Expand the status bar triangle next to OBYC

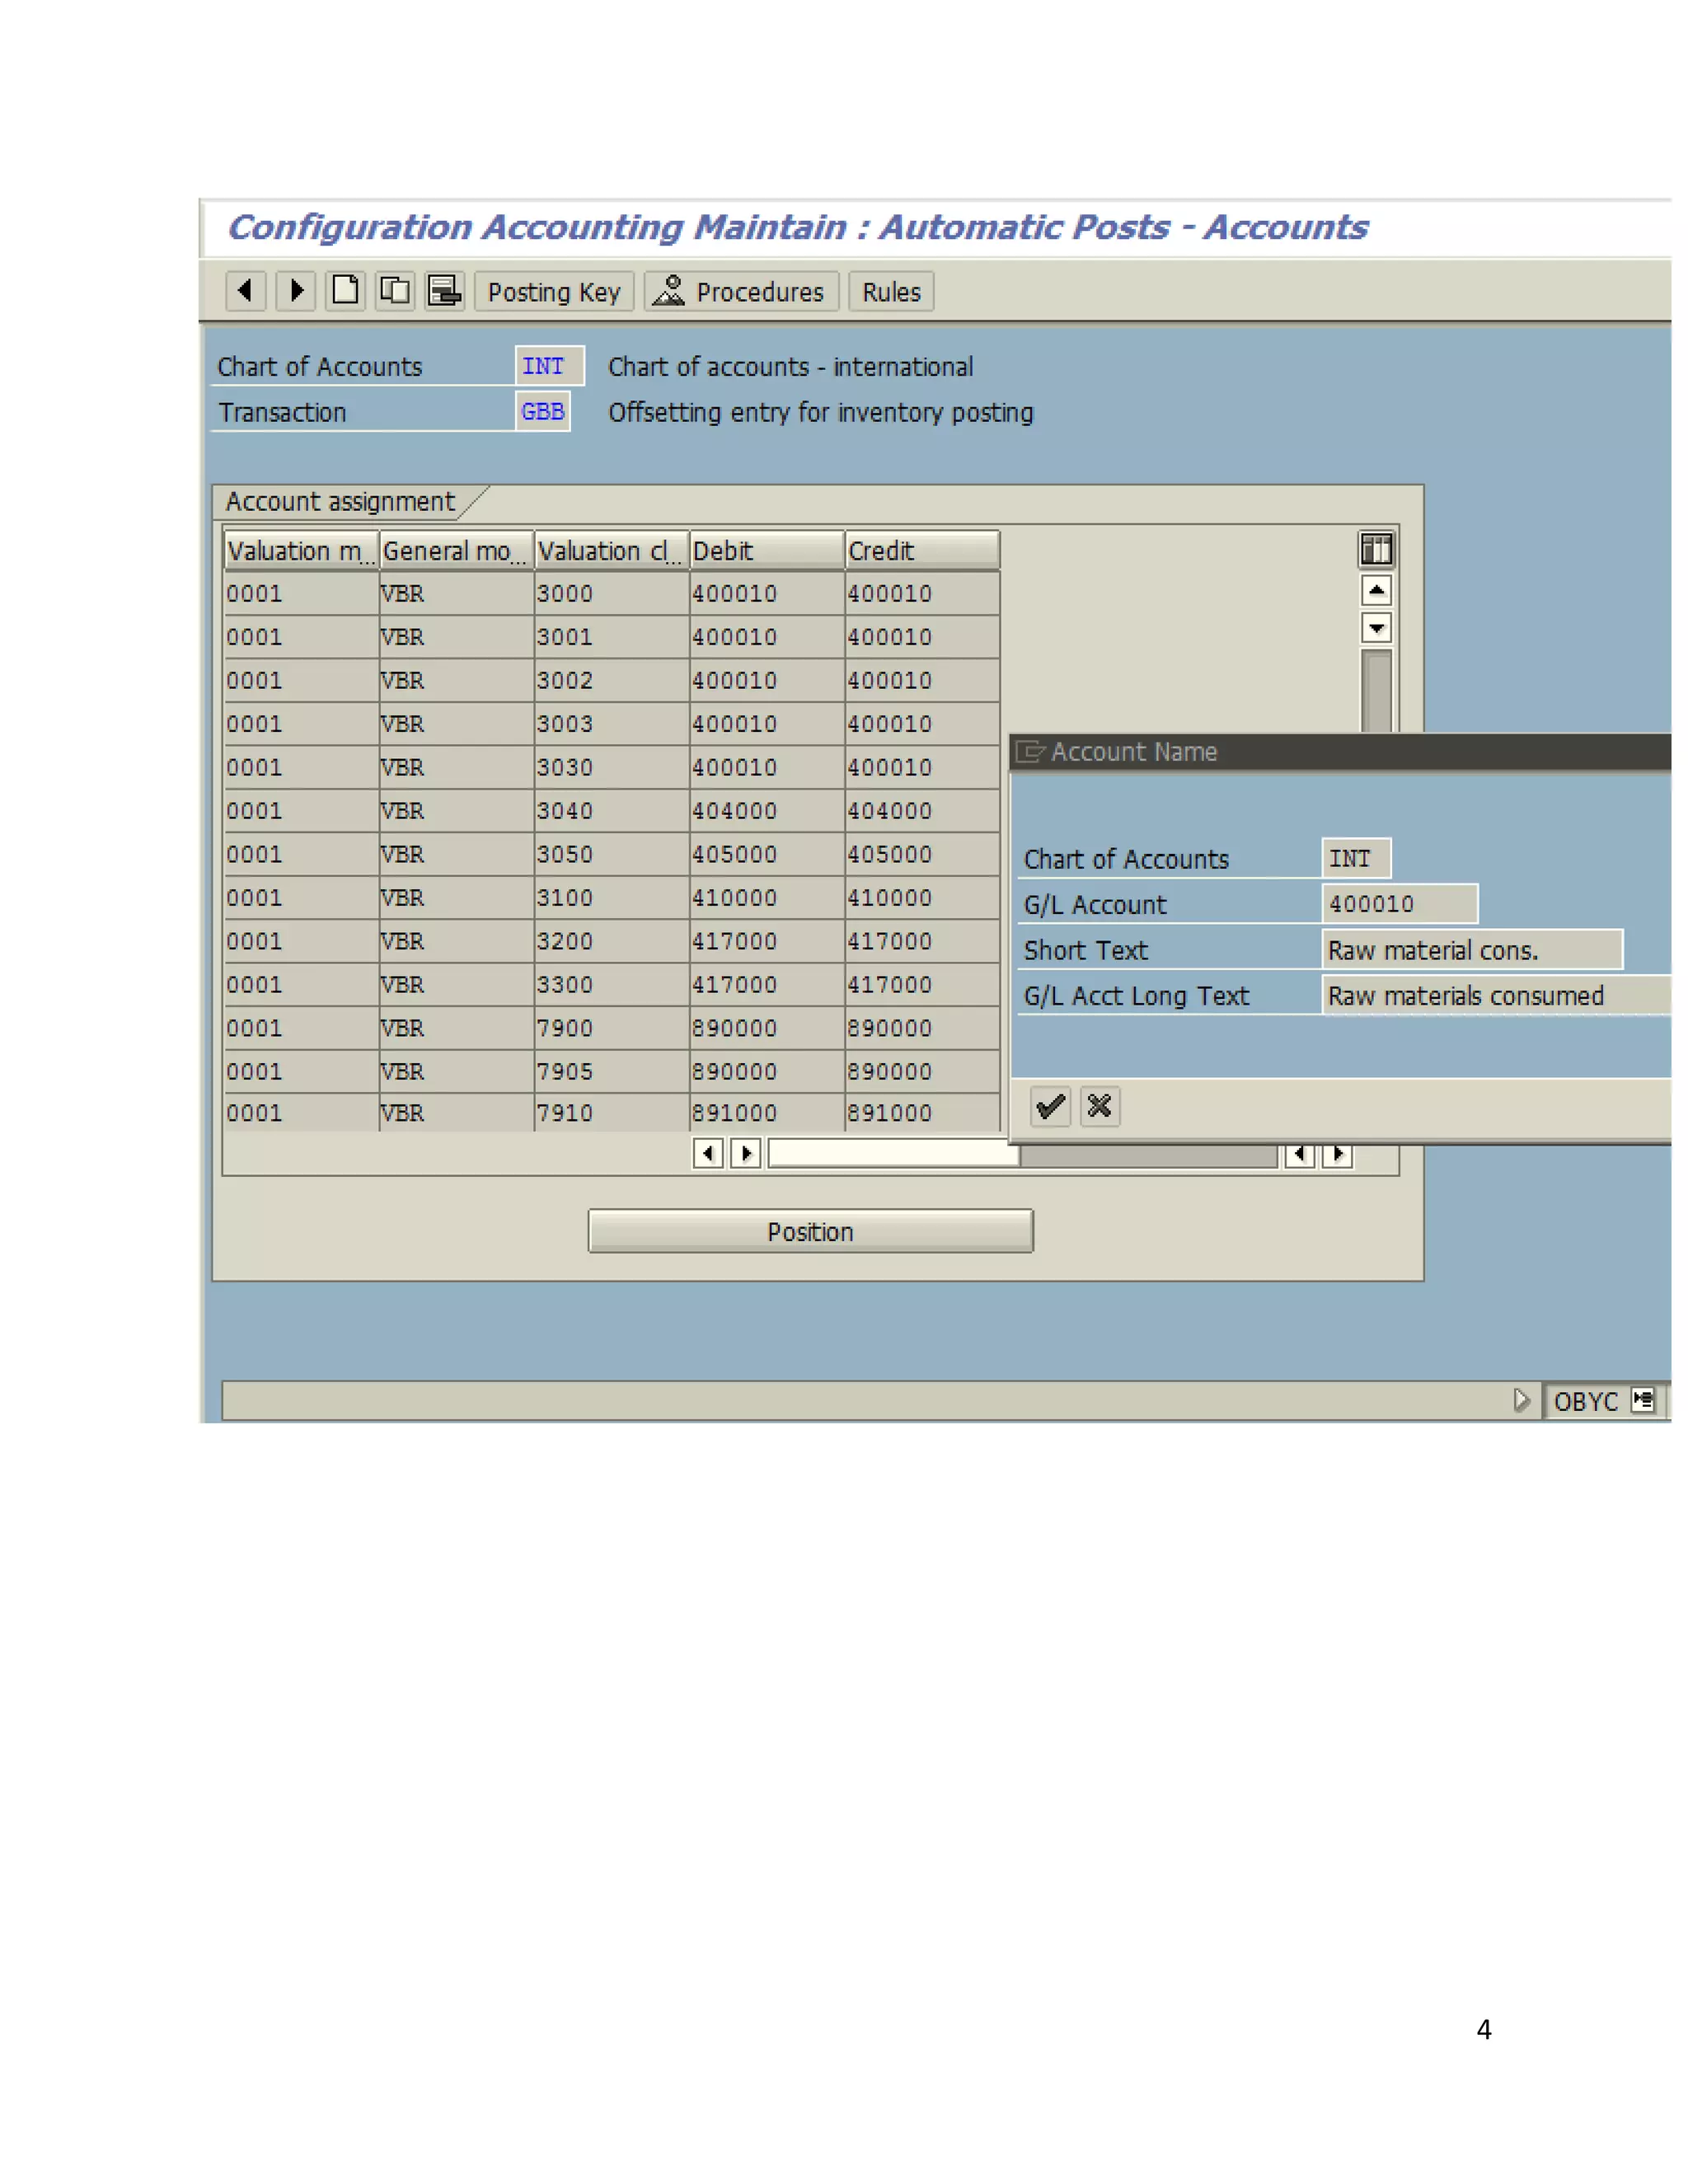click(x=1521, y=1400)
